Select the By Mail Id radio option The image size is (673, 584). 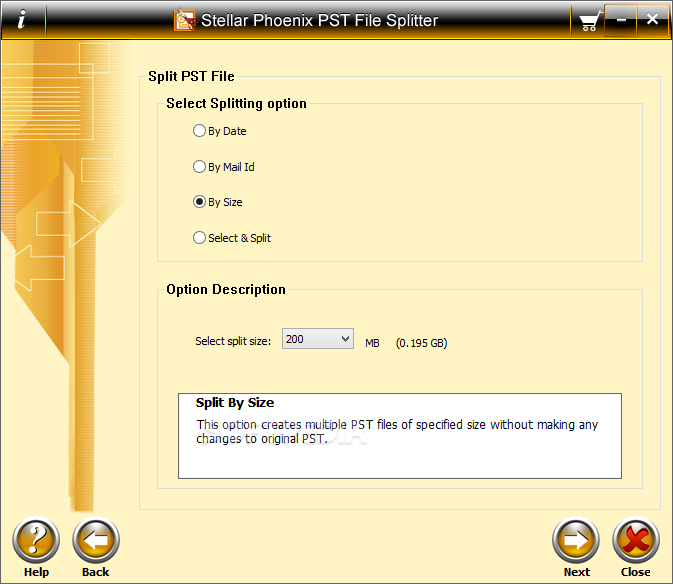point(224,166)
